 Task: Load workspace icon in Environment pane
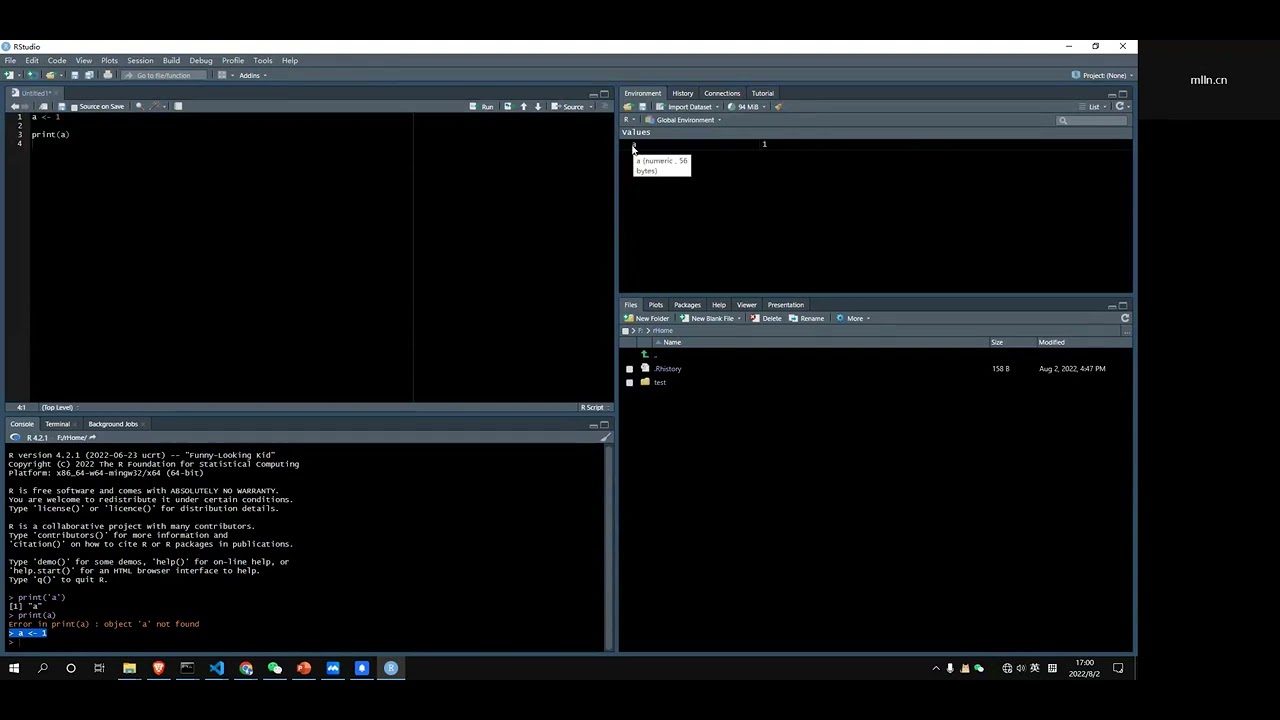tap(627, 106)
